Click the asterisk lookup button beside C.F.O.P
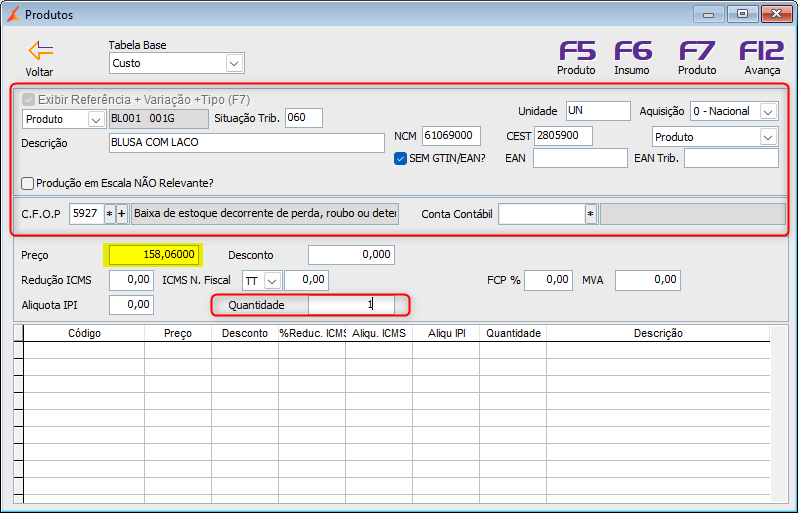 click(x=109, y=214)
